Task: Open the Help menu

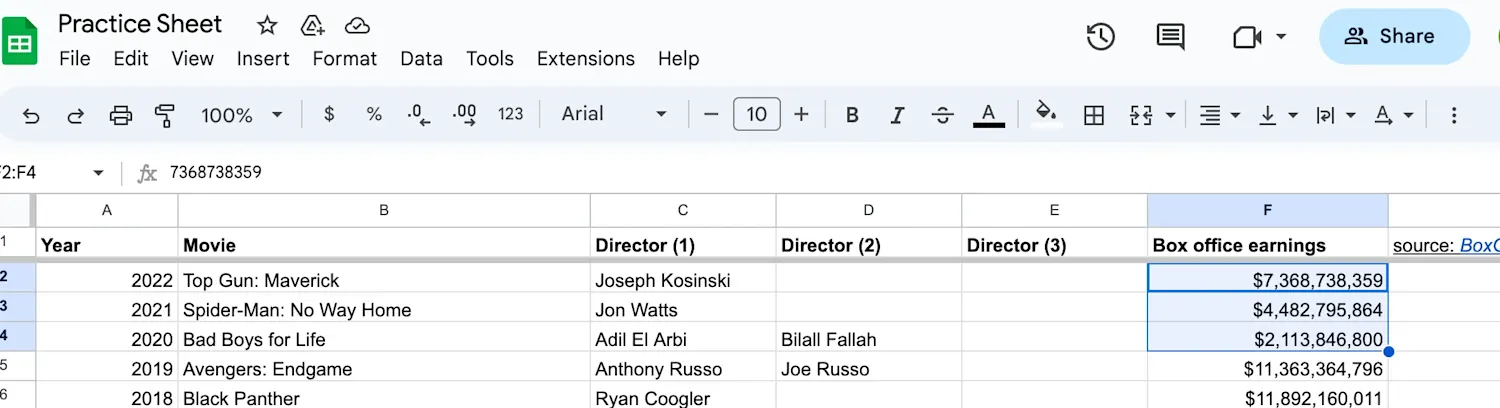Action: pyautogui.click(x=678, y=59)
